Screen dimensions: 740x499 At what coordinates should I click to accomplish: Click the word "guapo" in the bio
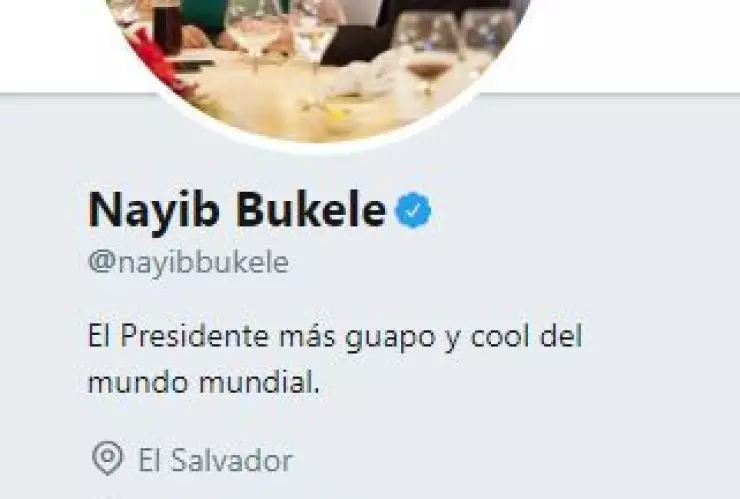coord(391,338)
